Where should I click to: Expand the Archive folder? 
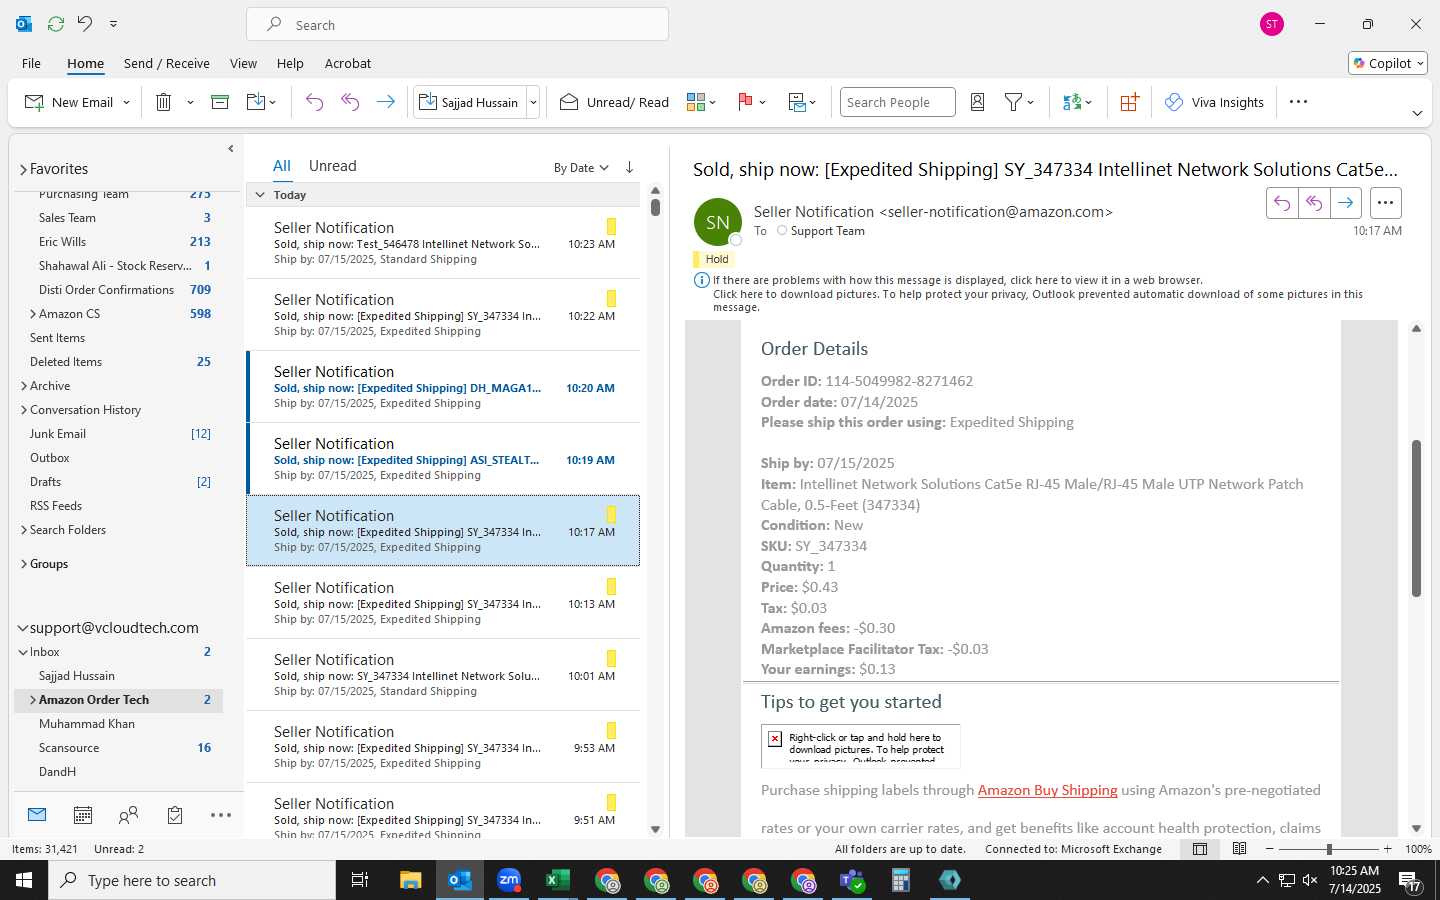pyautogui.click(x=23, y=386)
